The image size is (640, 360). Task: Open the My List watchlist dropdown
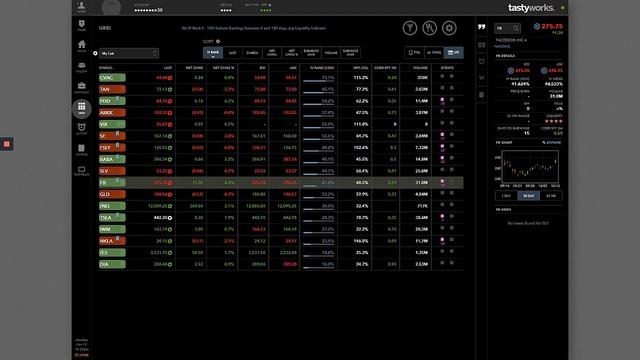click(129, 53)
